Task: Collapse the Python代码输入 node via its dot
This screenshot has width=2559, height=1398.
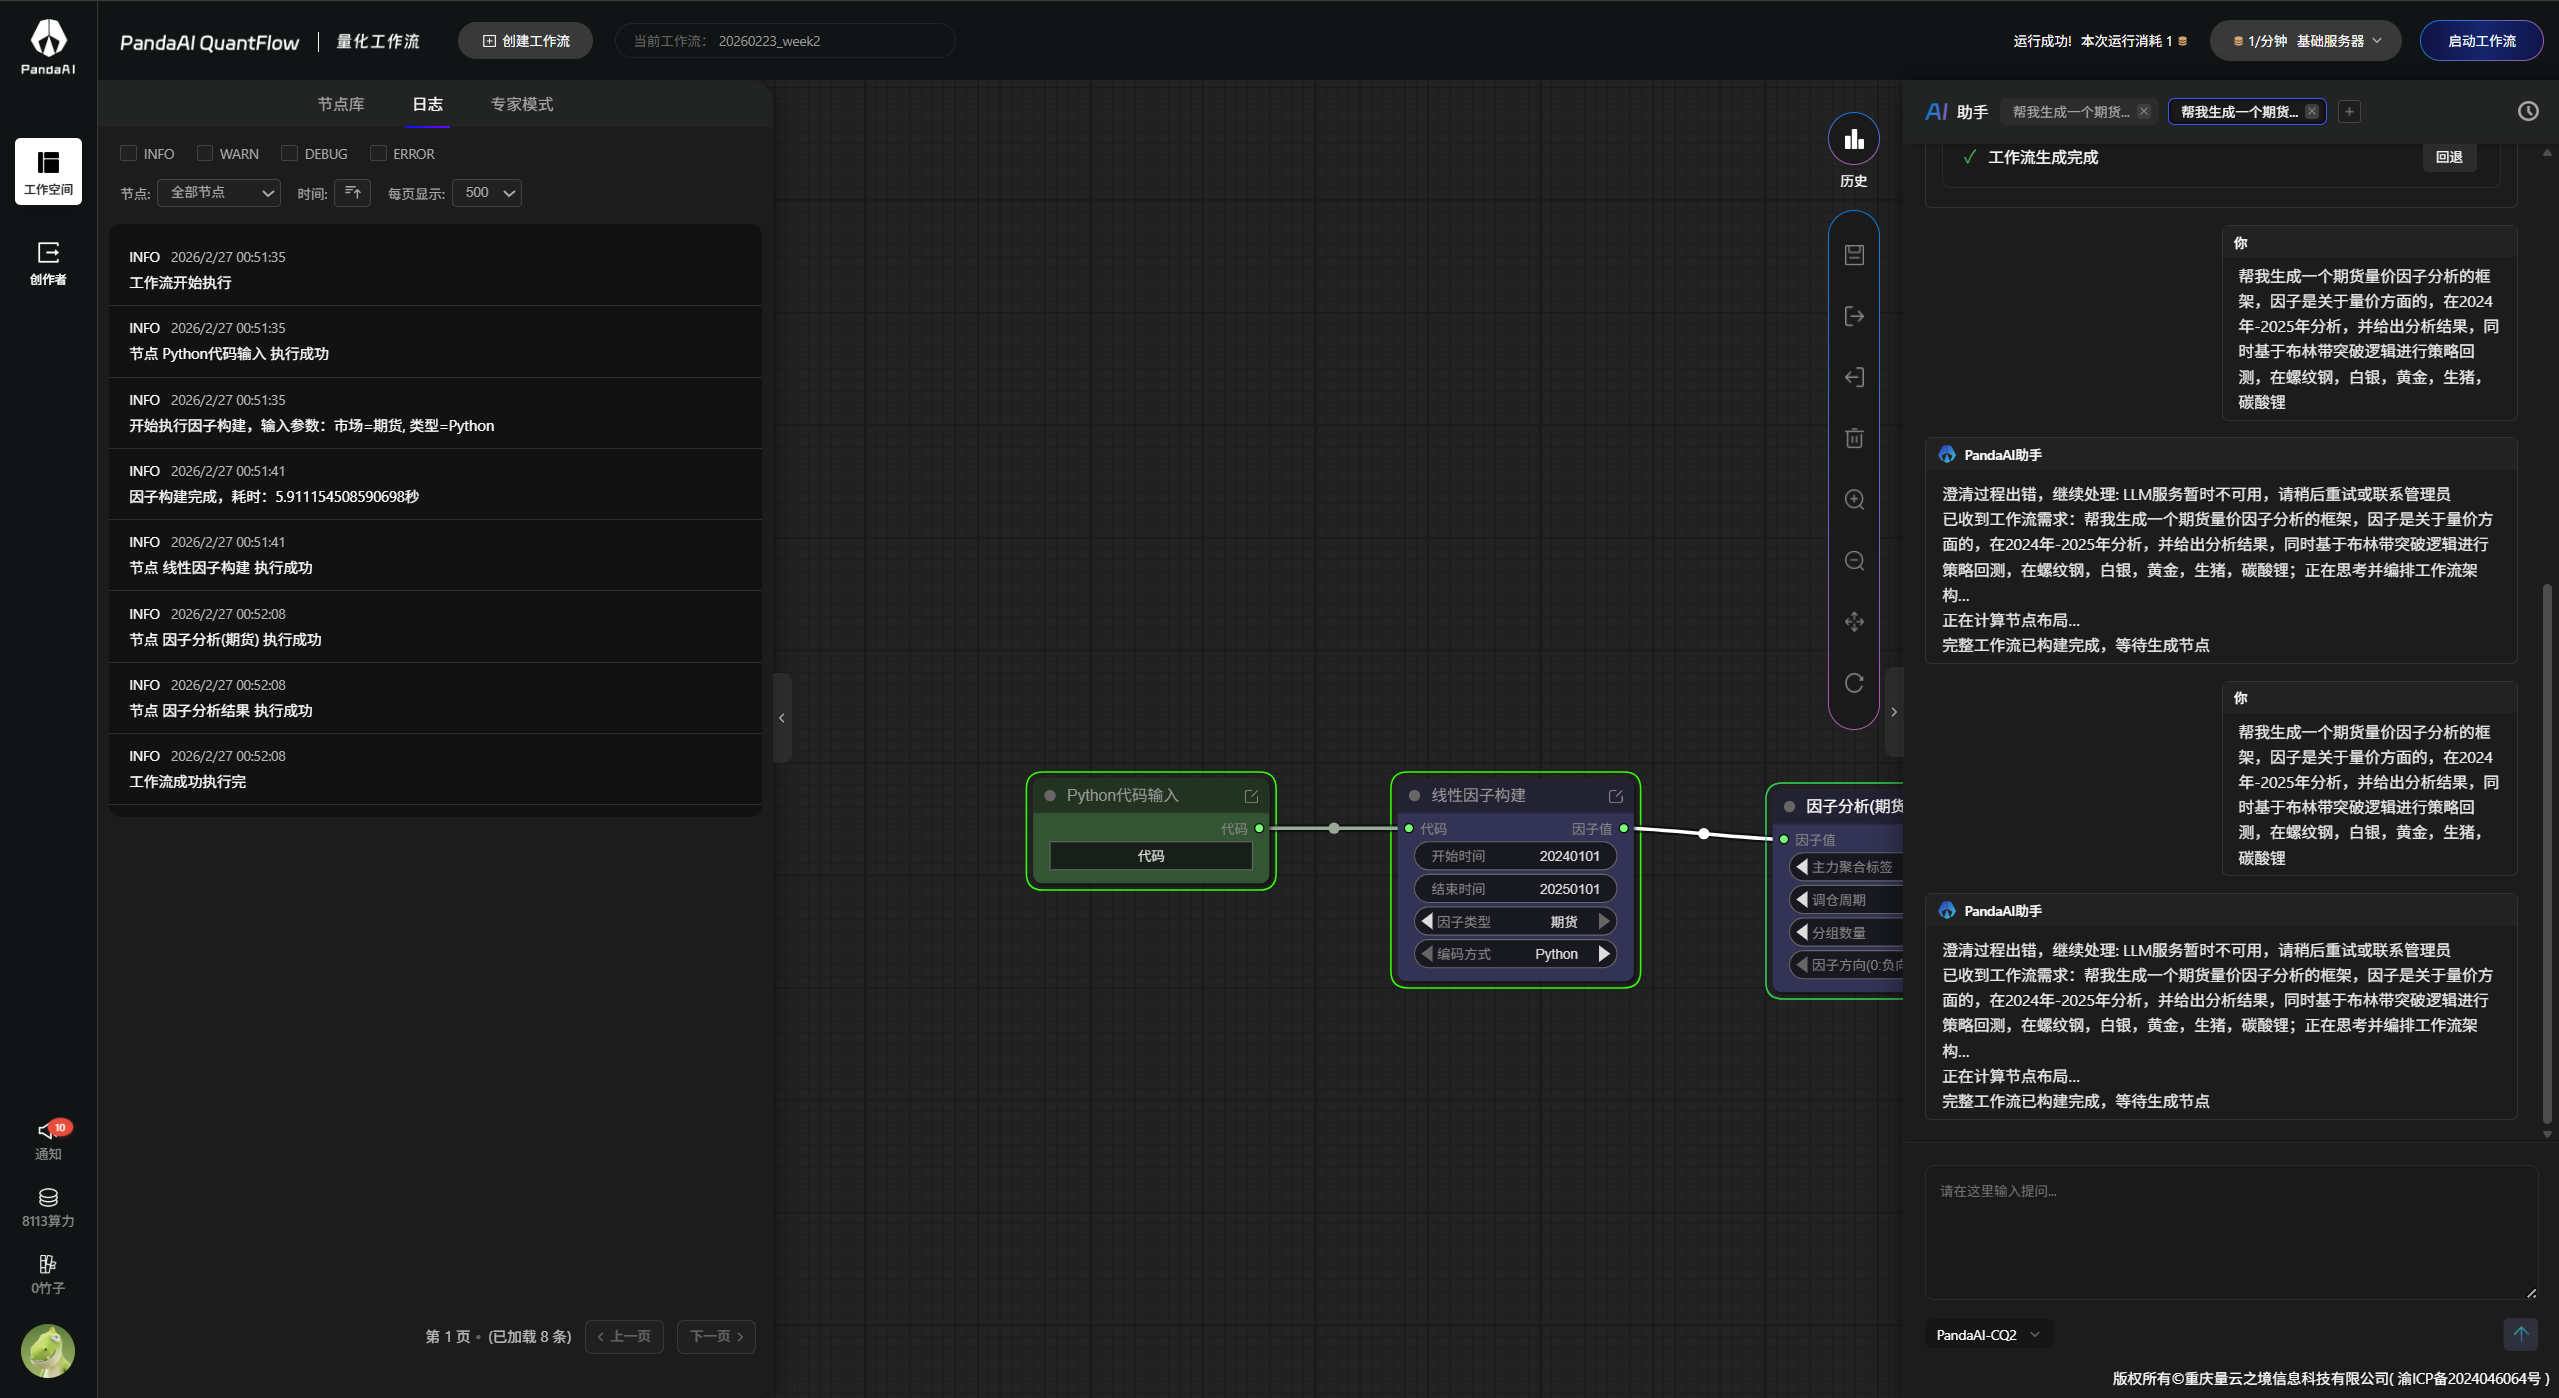Action: click(x=1050, y=796)
